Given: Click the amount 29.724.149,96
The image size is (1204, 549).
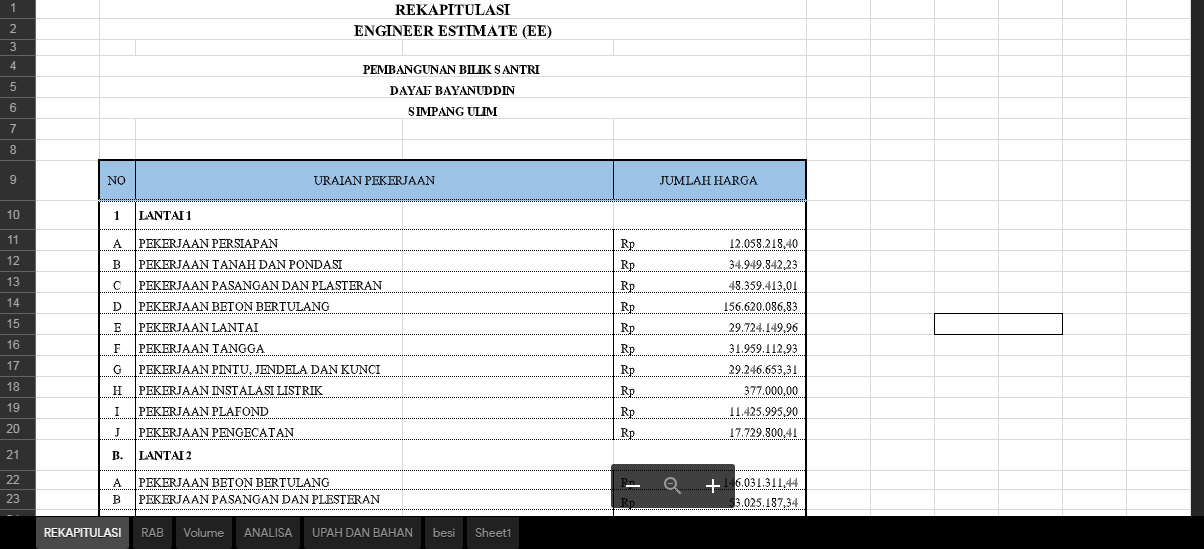Looking at the screenshot, I should pyautogui.click(x=764, y=328).
